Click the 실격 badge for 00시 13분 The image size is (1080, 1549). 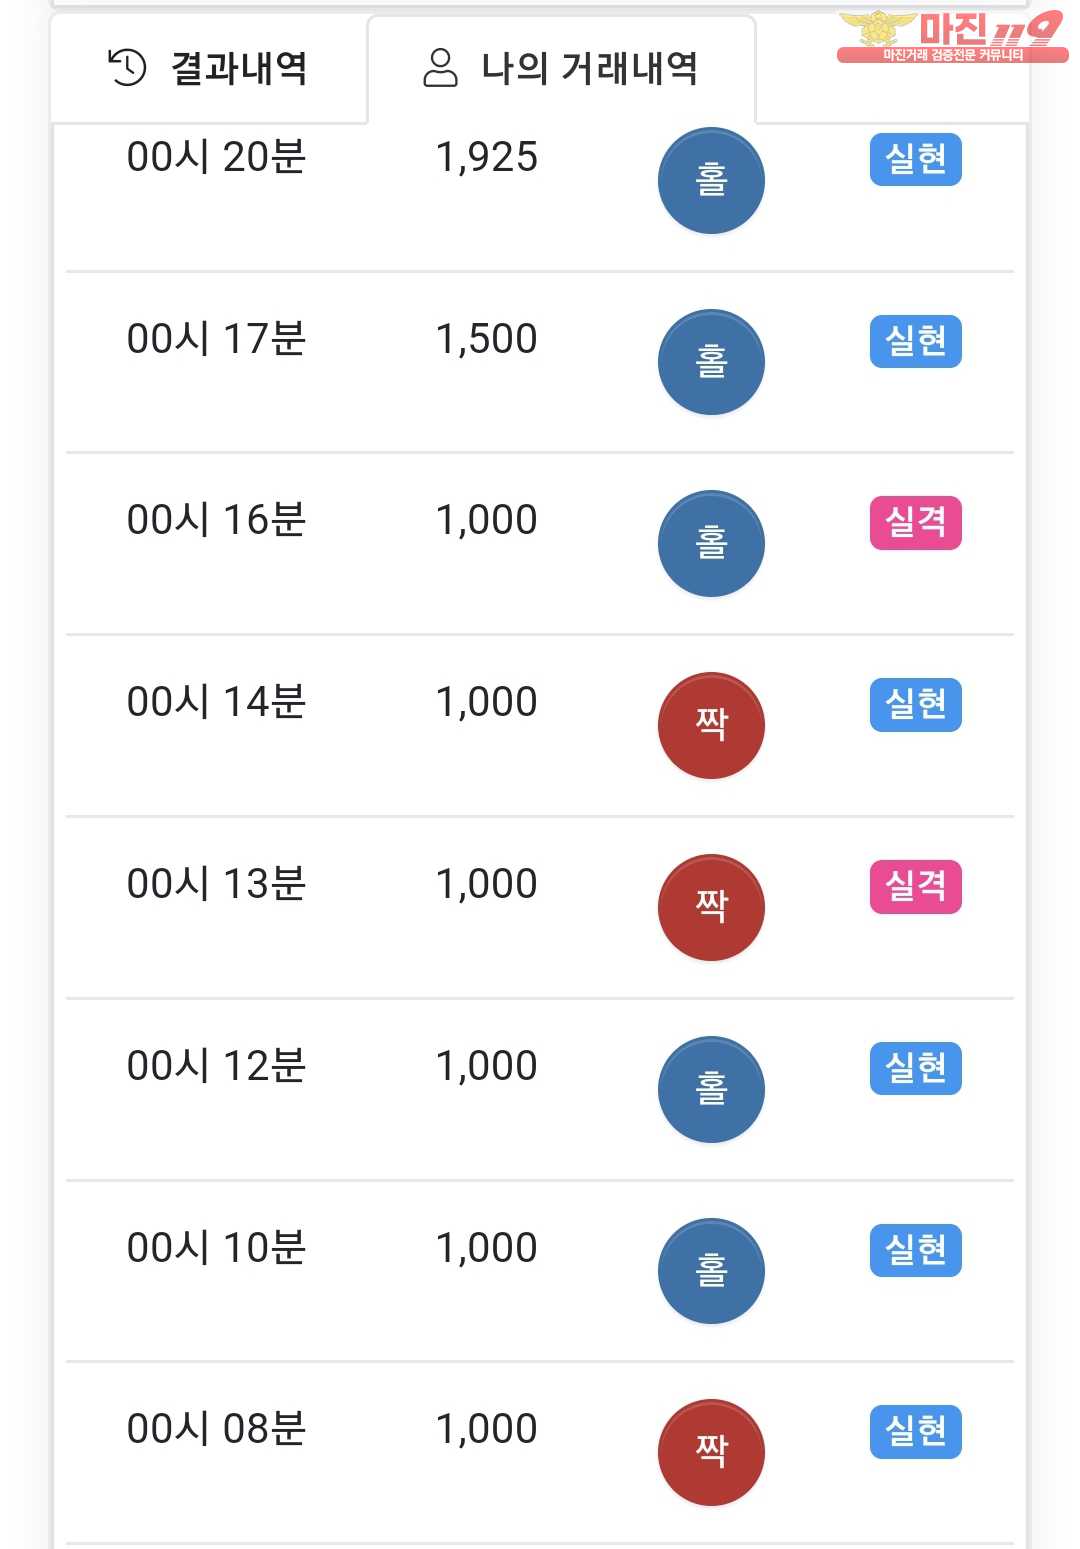click(x=915, y=887)
